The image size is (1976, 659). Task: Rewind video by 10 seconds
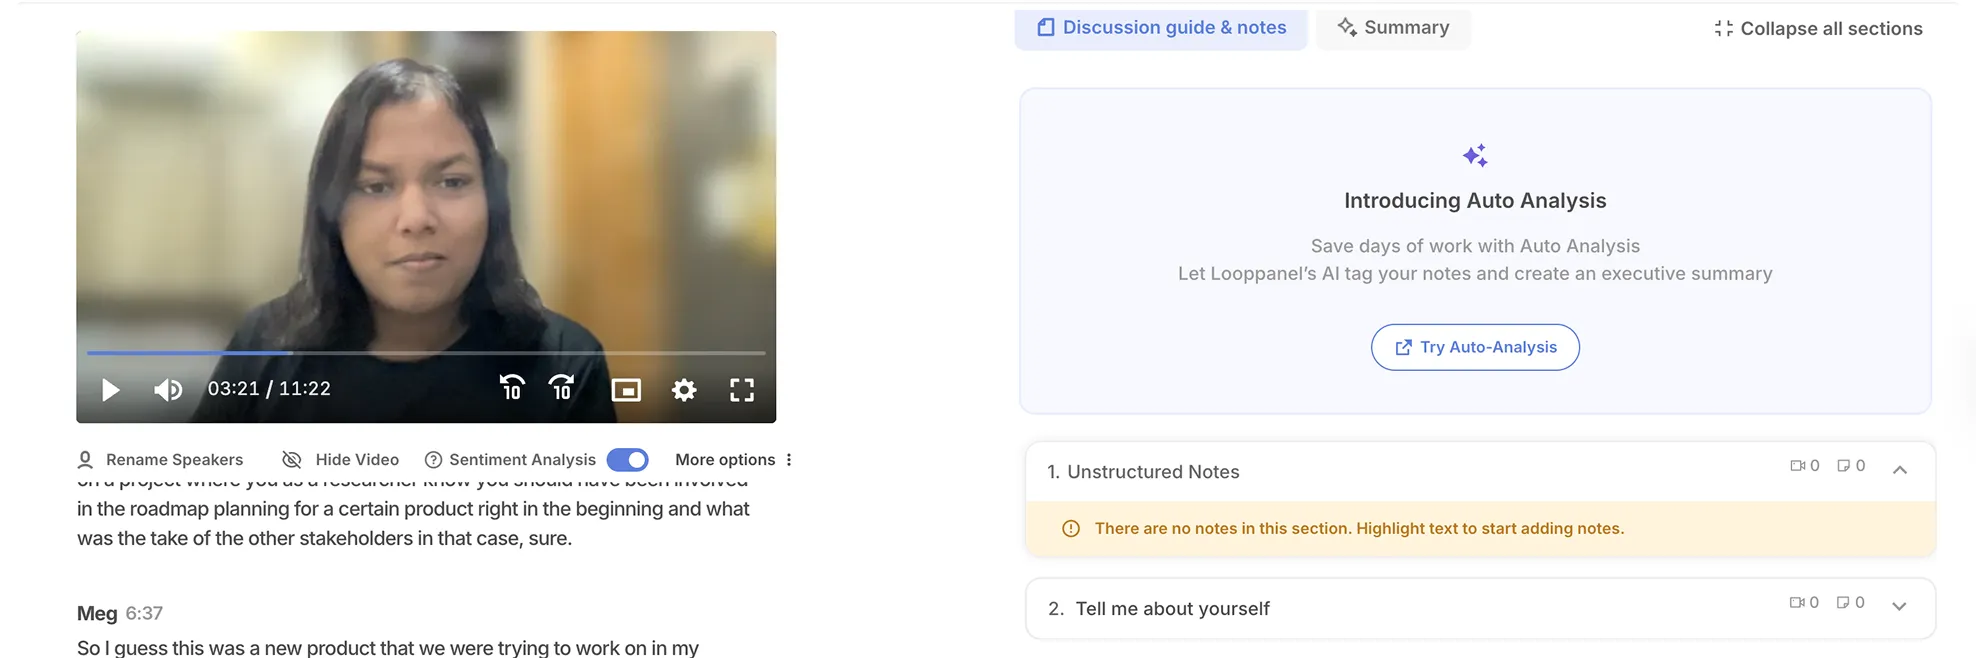tap(512, 388)
